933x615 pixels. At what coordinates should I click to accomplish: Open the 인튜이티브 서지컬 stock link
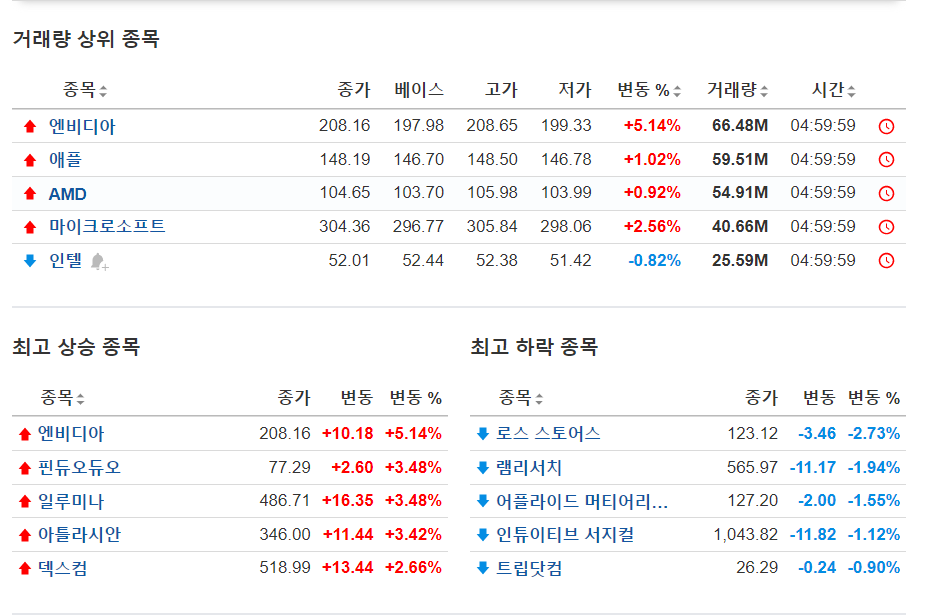point(565,535)
